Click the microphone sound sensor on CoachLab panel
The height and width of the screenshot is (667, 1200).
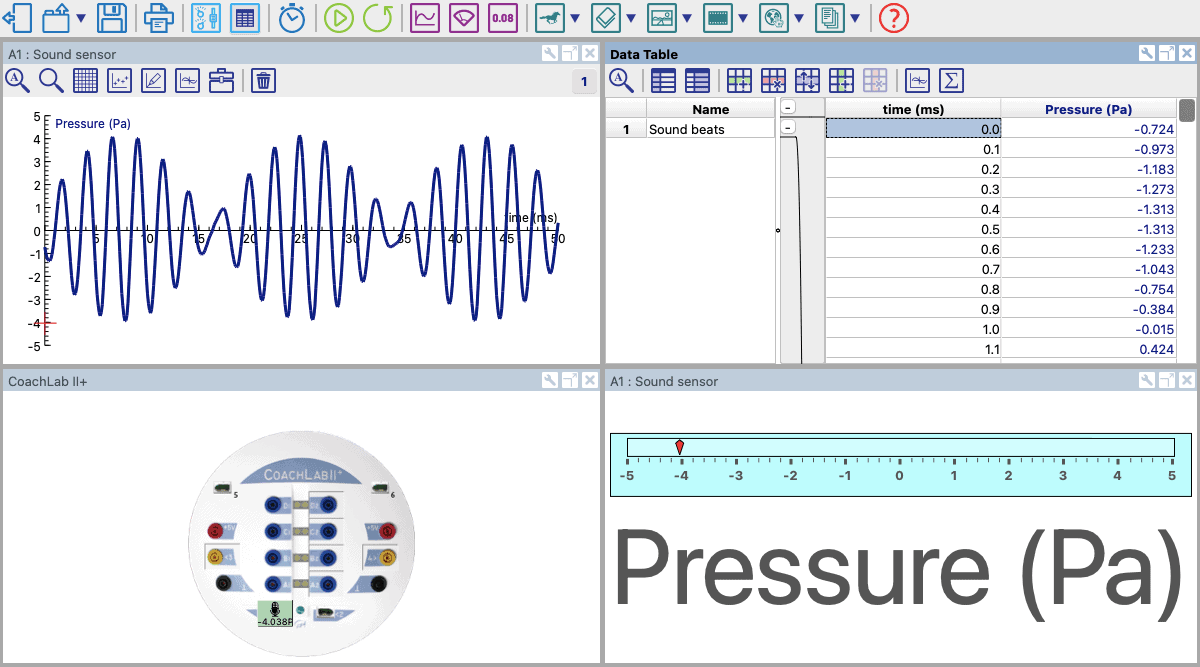(x=274, y=612)
